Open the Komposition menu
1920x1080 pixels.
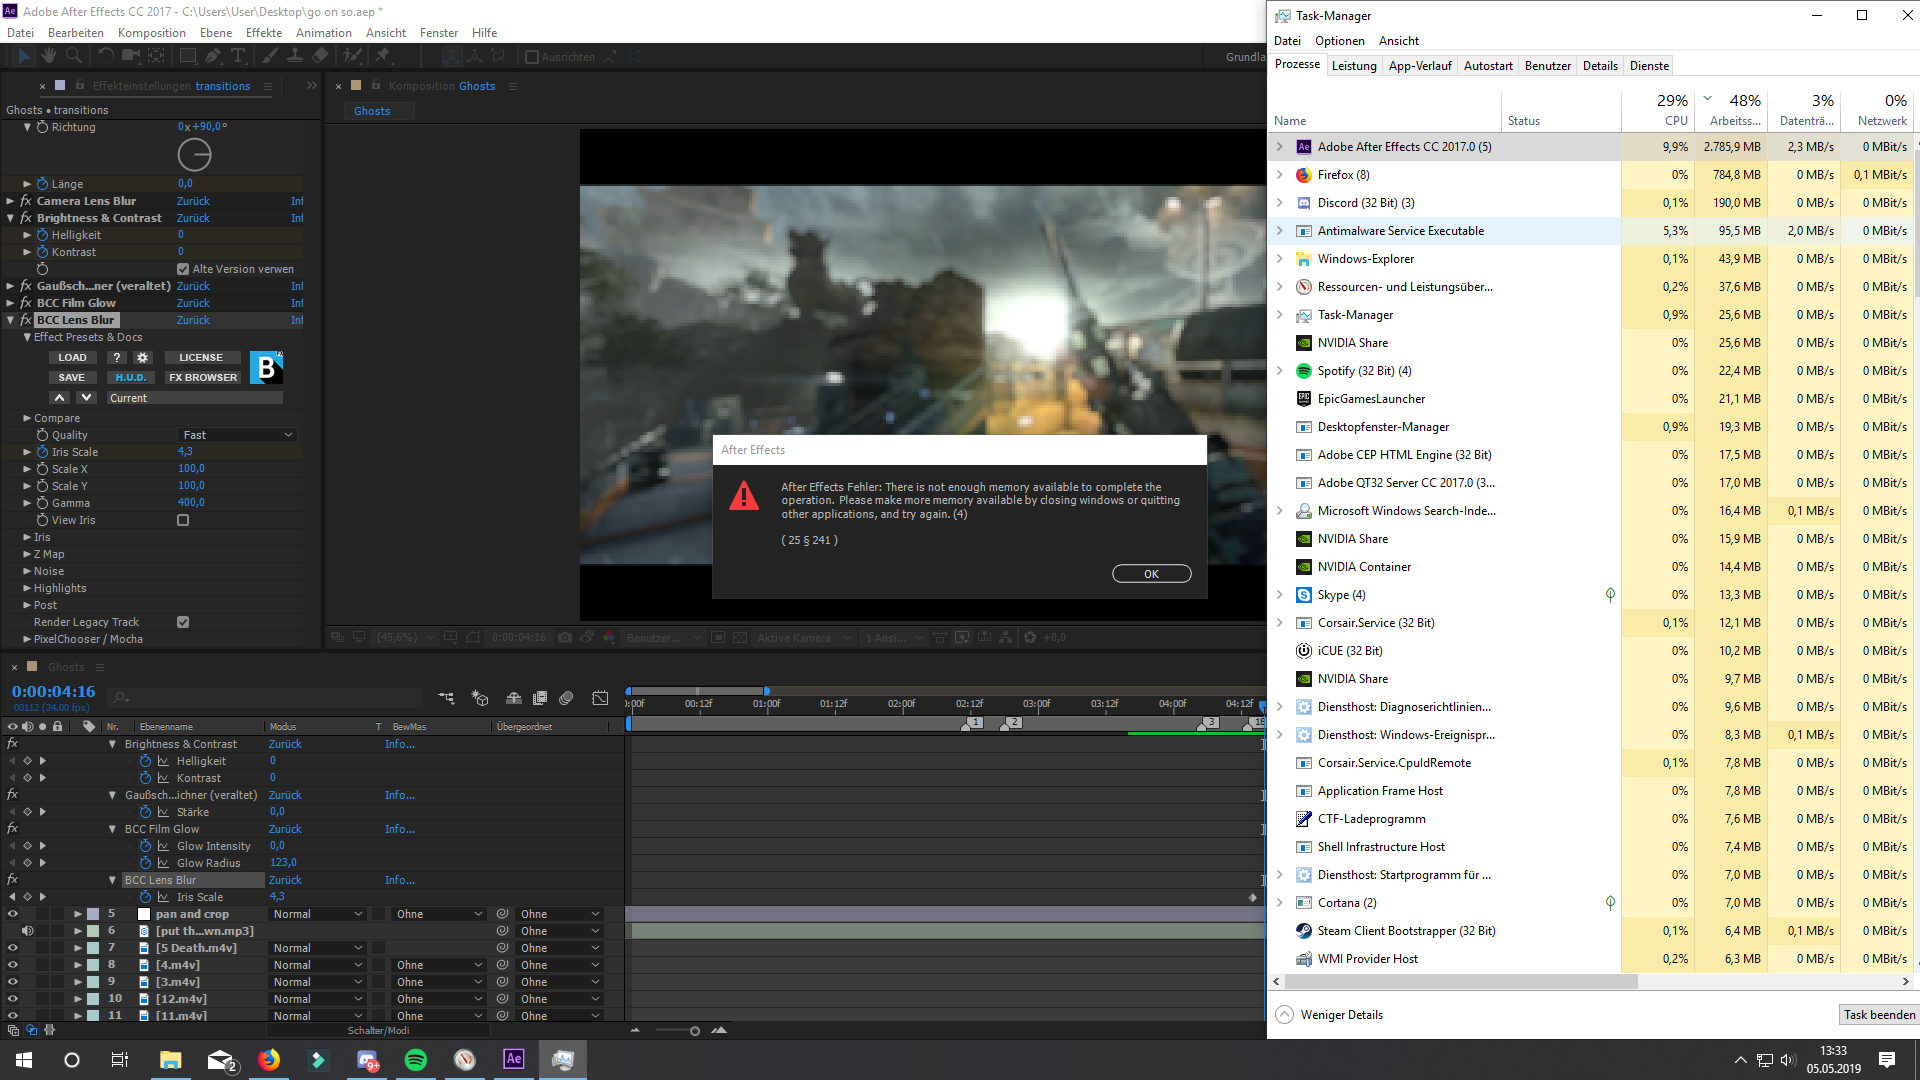pos(151,33)
